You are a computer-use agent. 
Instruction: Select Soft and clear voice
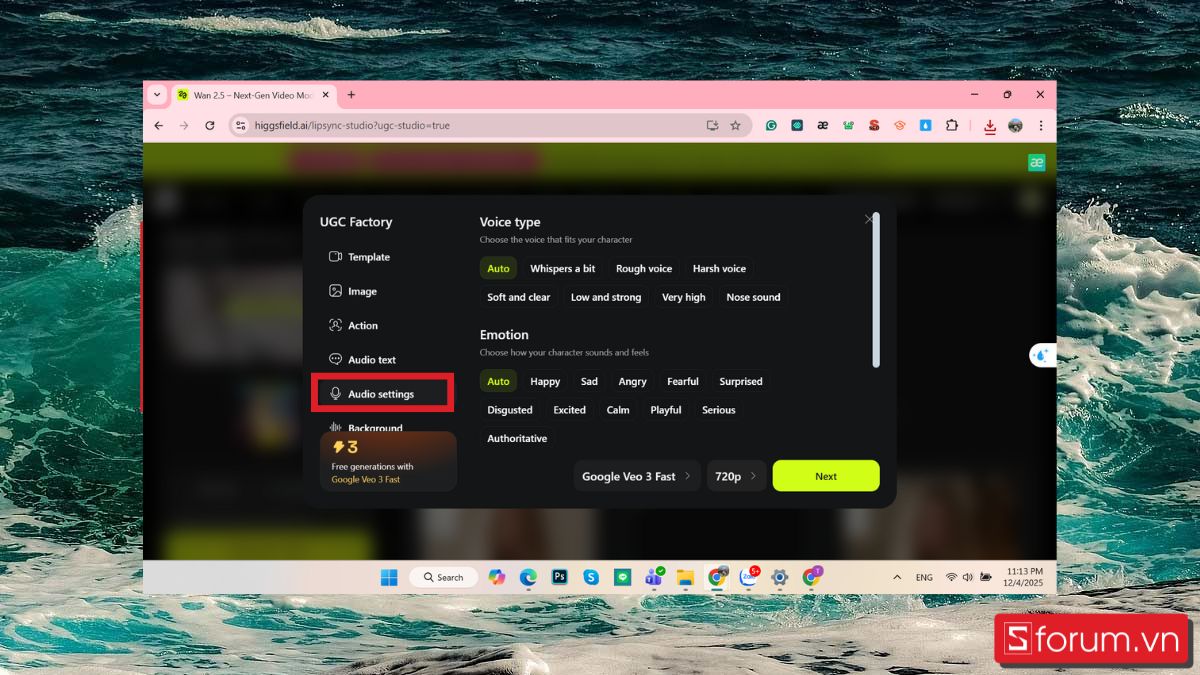518,297
